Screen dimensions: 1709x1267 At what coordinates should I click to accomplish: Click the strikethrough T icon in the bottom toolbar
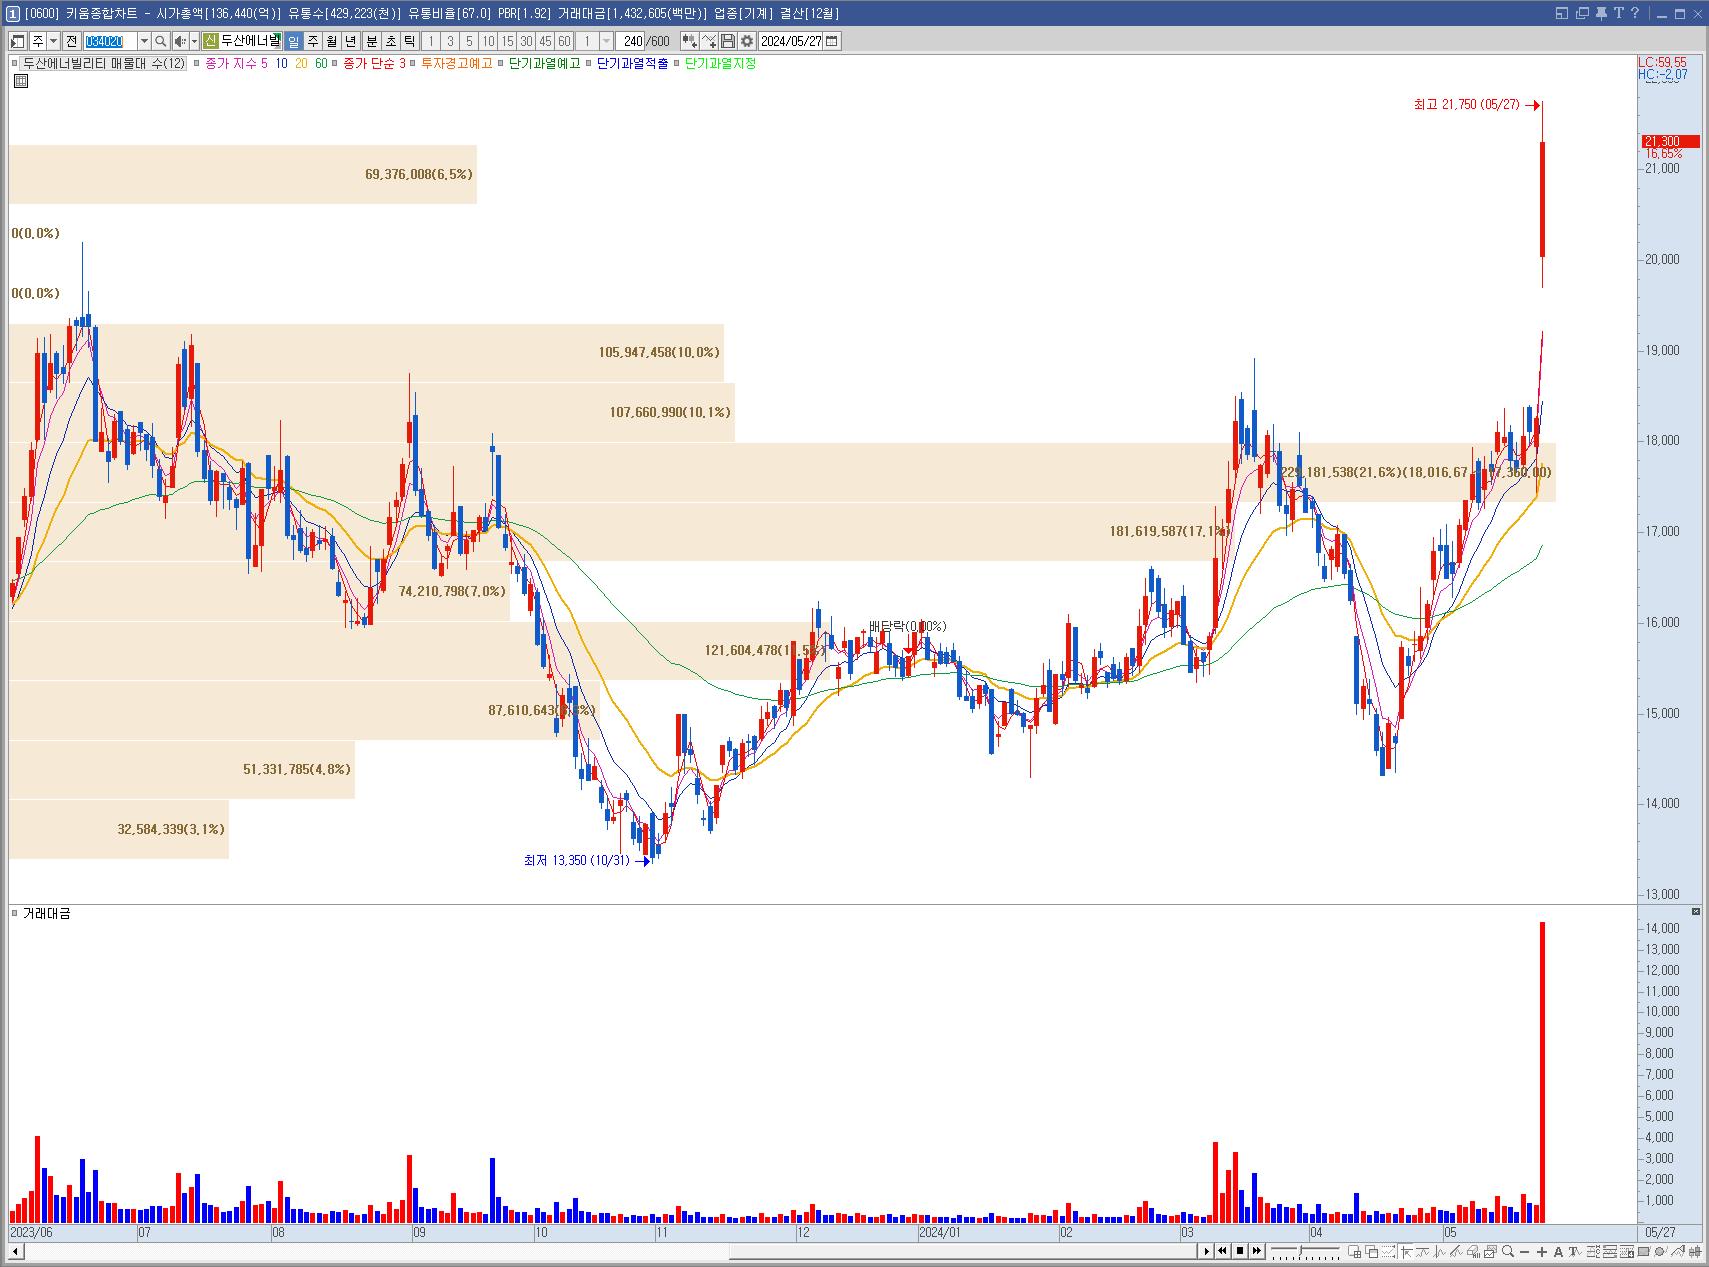tap(1575, 1251)
